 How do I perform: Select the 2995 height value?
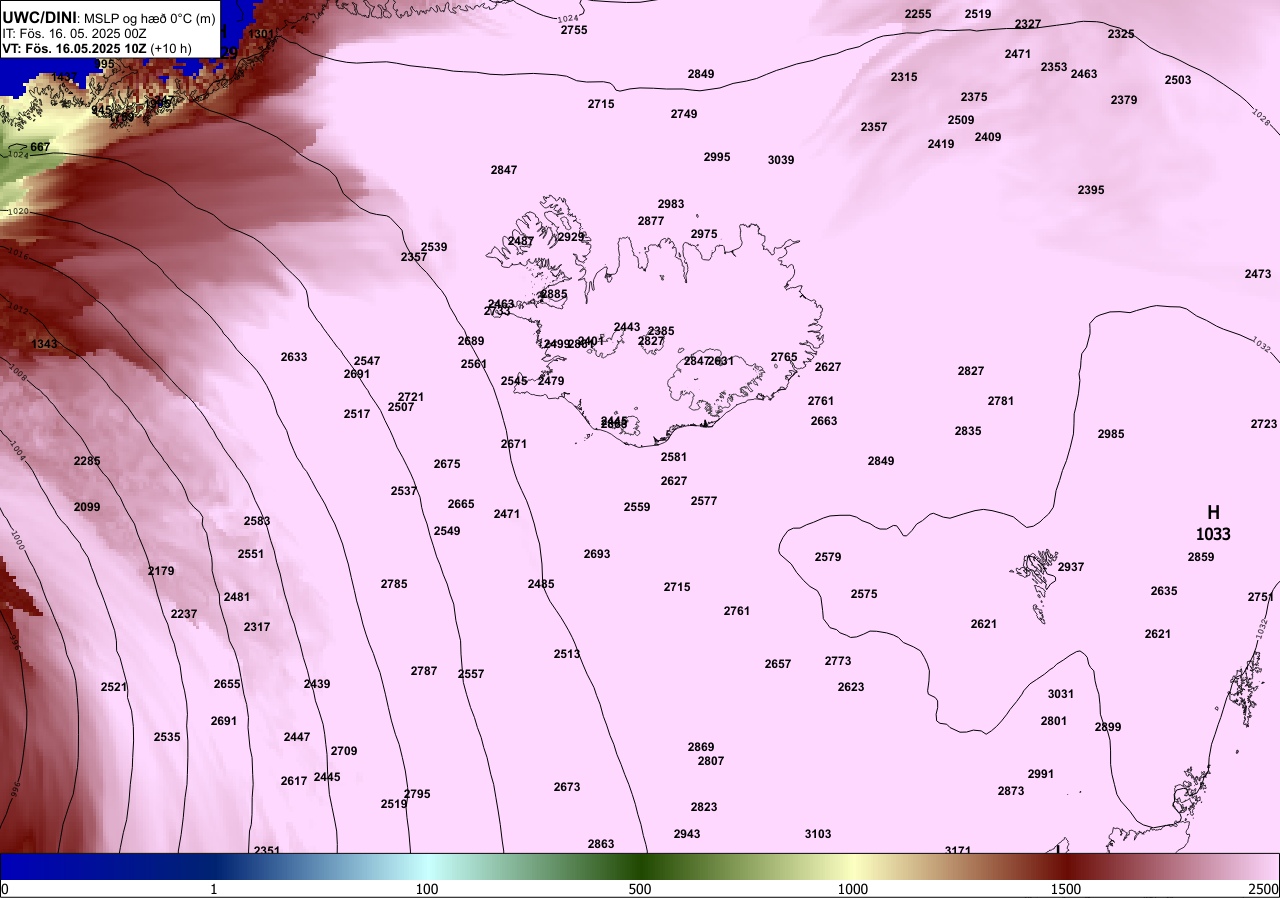point(717,157)
